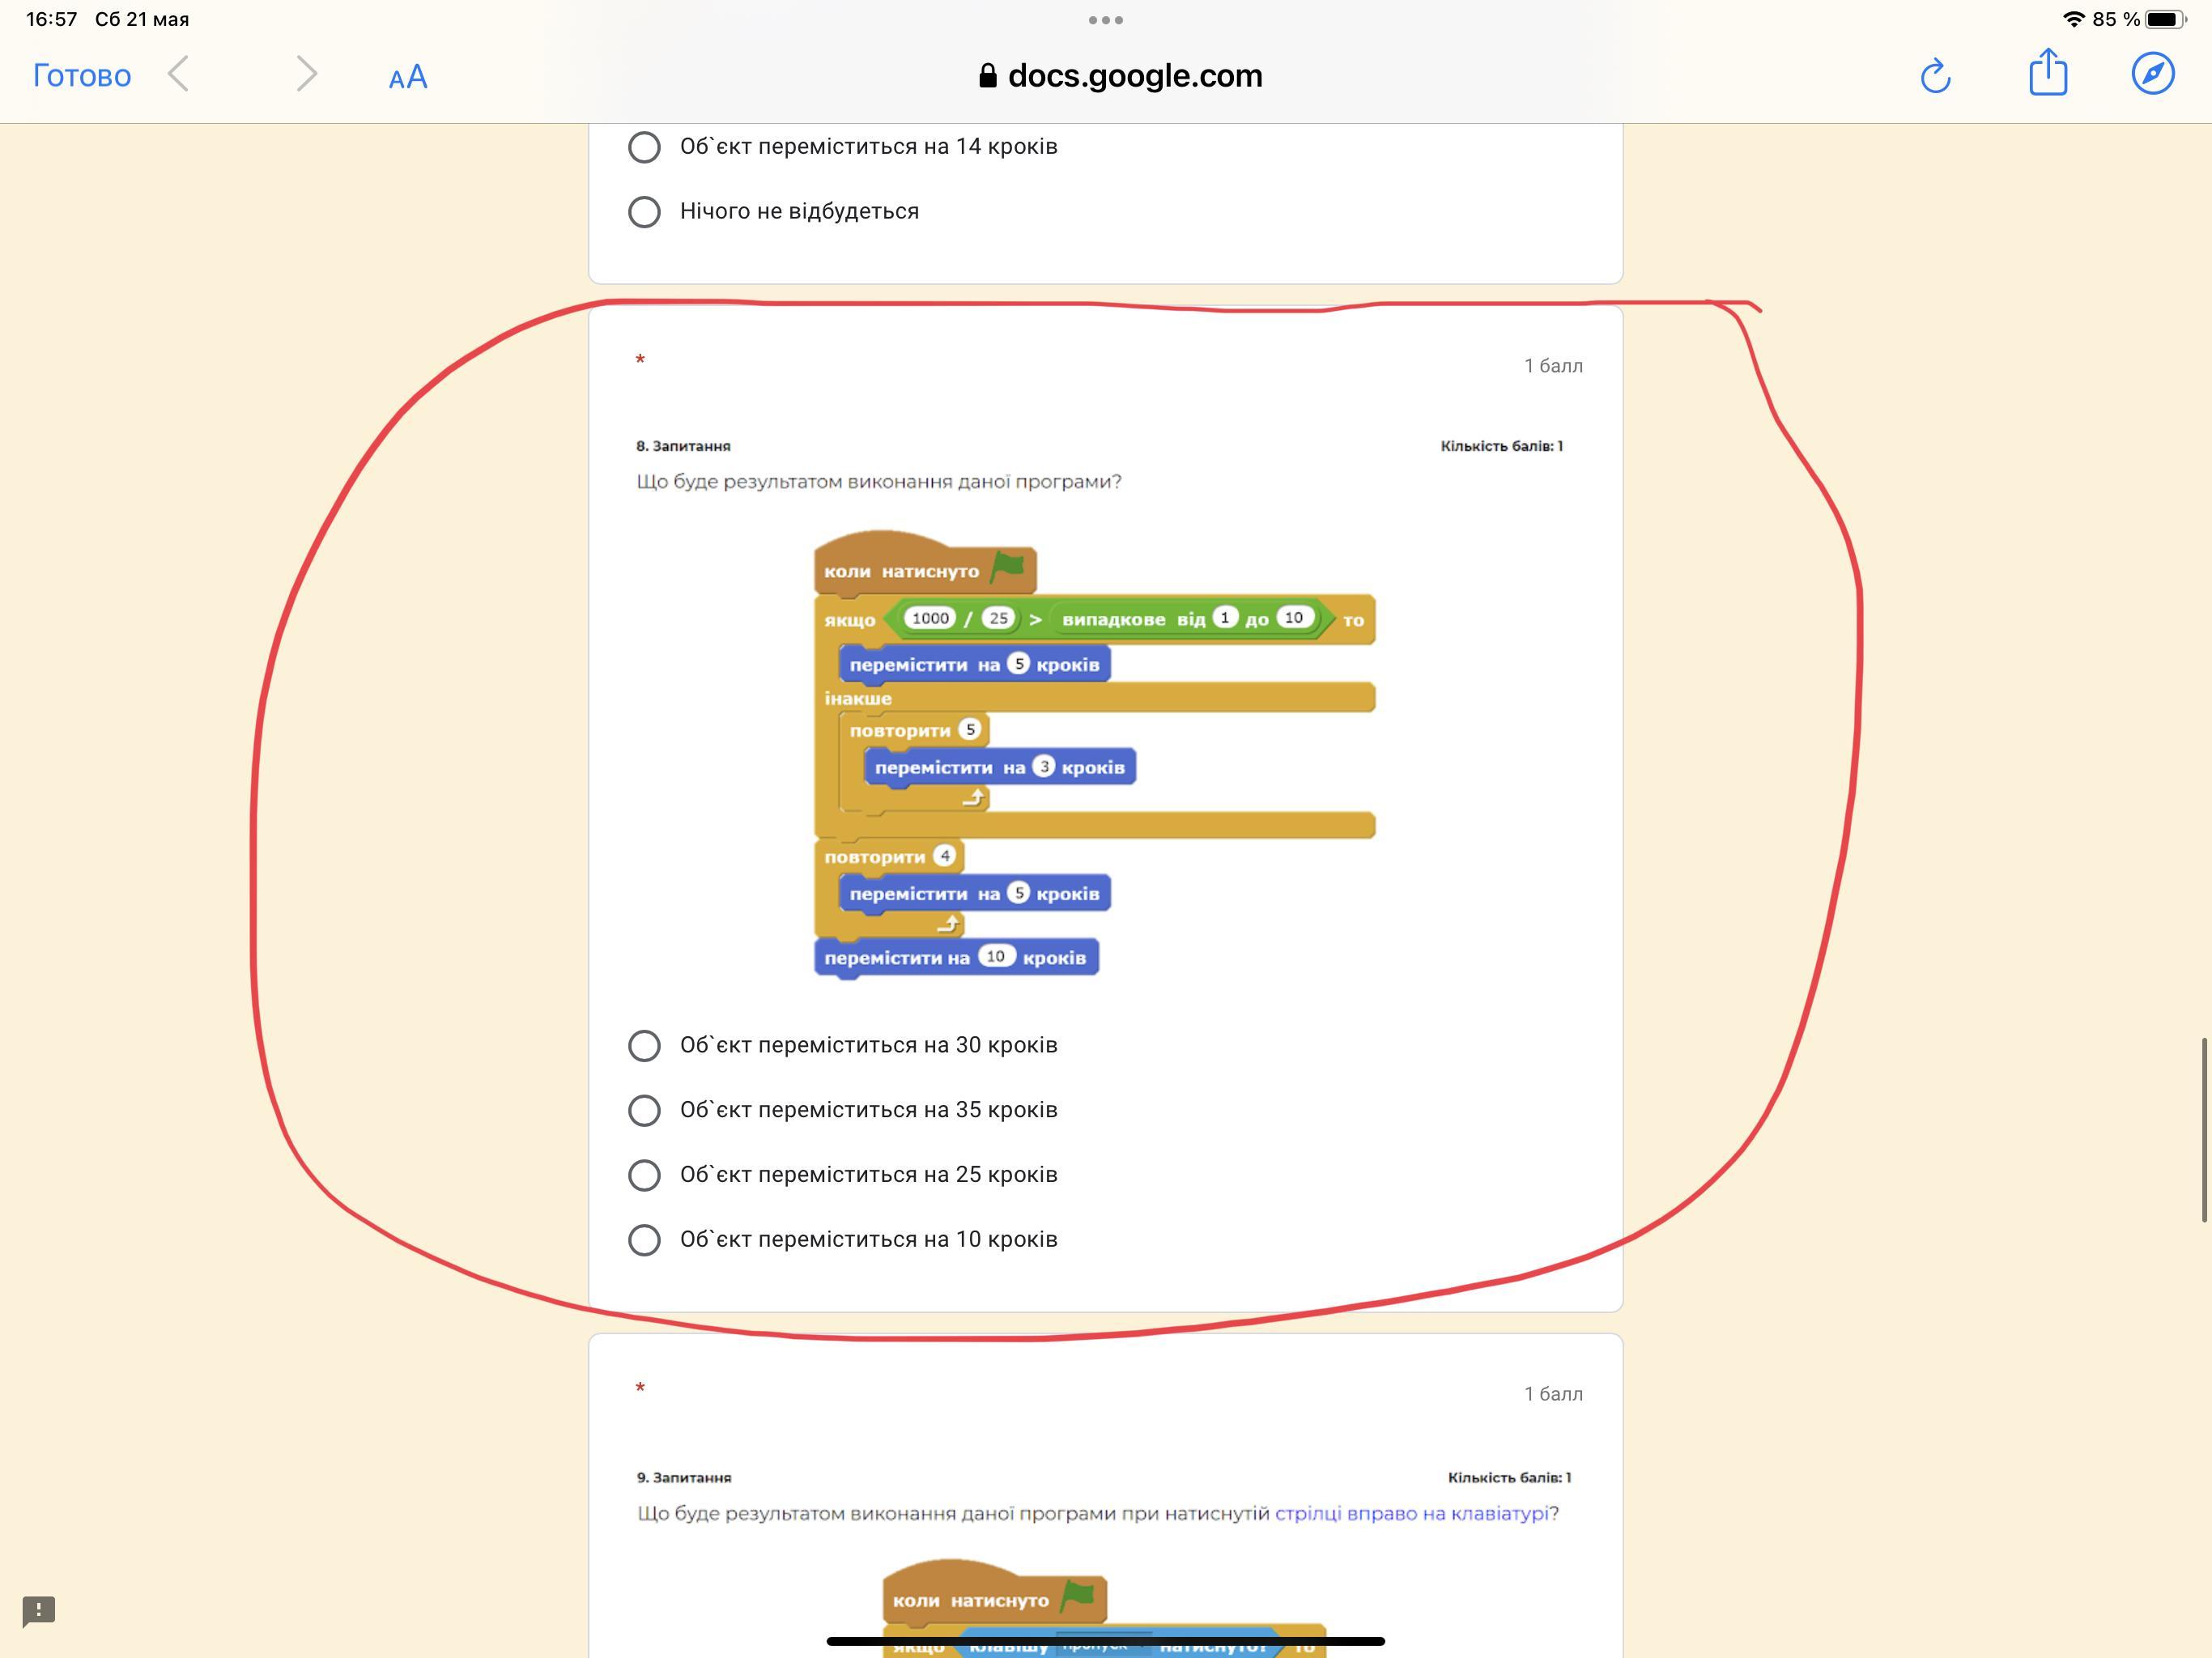Tap the Safari reload page icon
The height and width of the screenshot is (1658, 2212).
pos(1935,76)
